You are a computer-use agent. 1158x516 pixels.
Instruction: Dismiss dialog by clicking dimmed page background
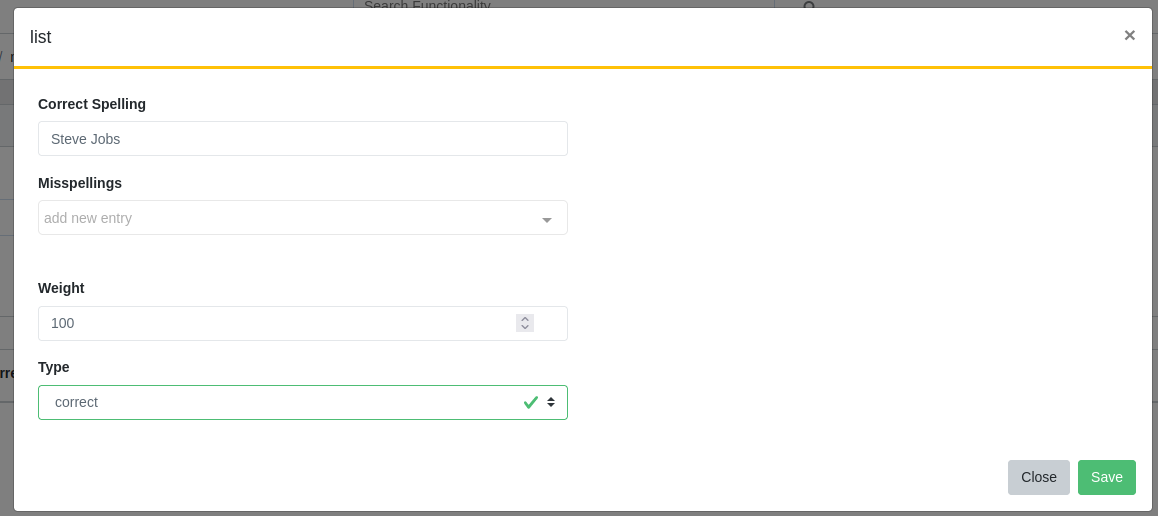pos(6,258)
